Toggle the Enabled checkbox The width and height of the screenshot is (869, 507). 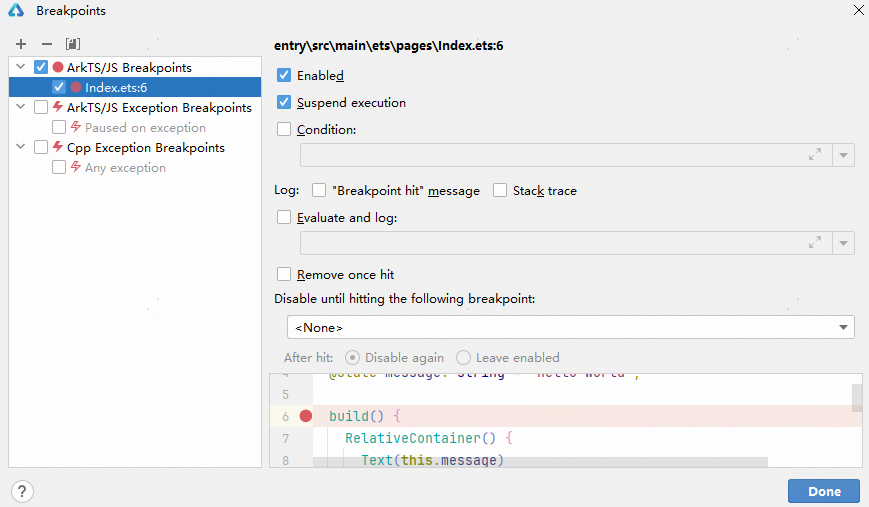(284, 76)
